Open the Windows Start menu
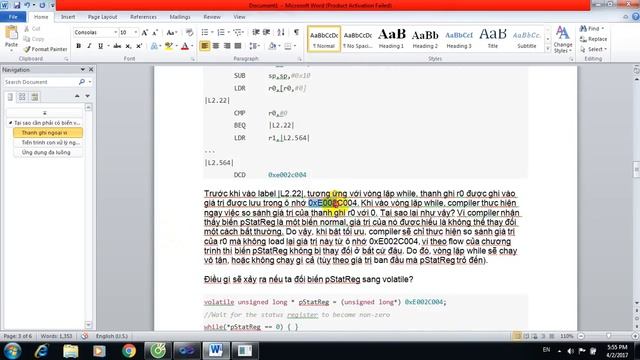Screen dimensions: 640x360 (x=12, y=351)
